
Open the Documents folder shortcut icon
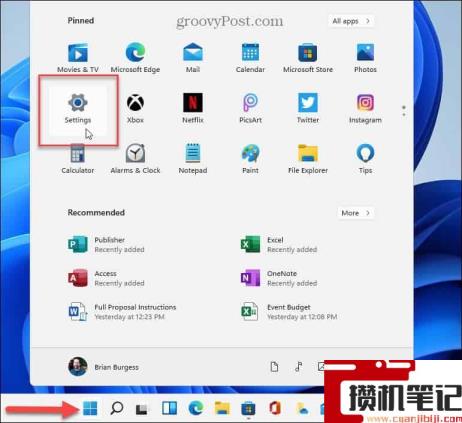[274, 367]
